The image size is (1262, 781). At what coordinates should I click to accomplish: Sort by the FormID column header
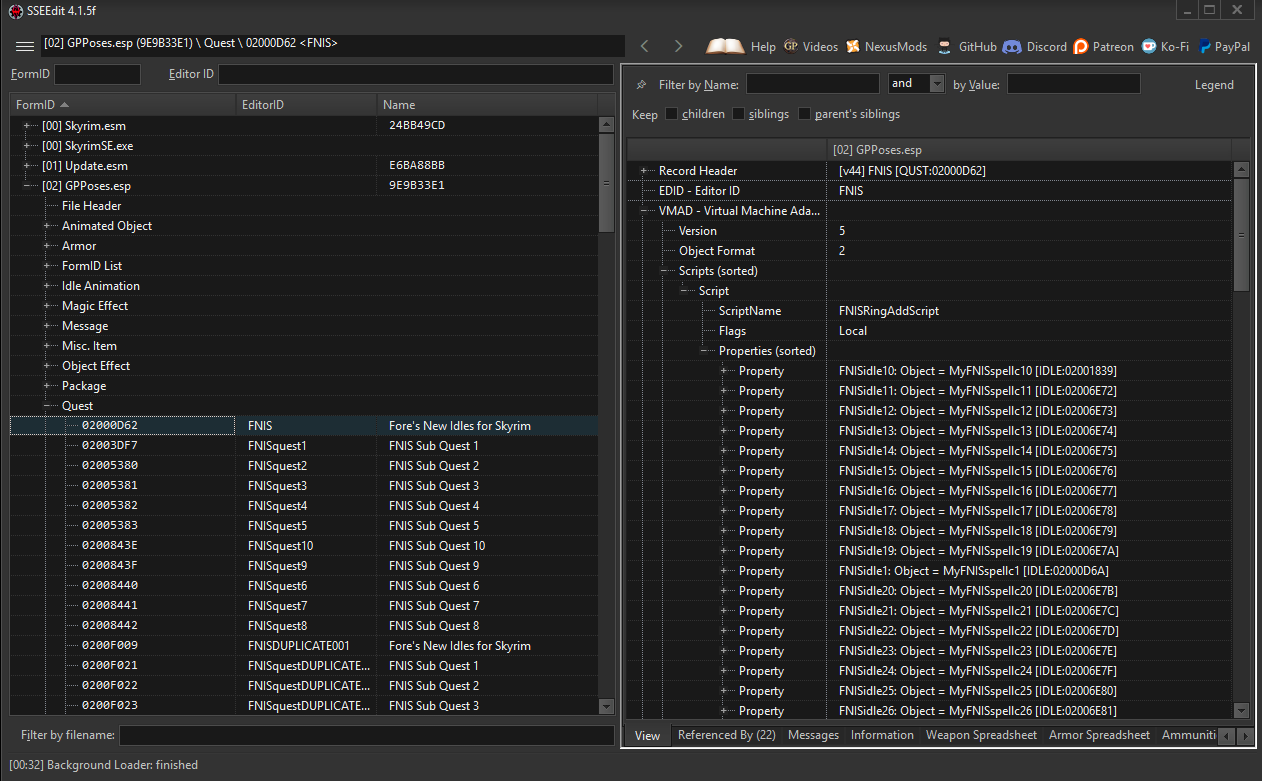tap(123, 104)
